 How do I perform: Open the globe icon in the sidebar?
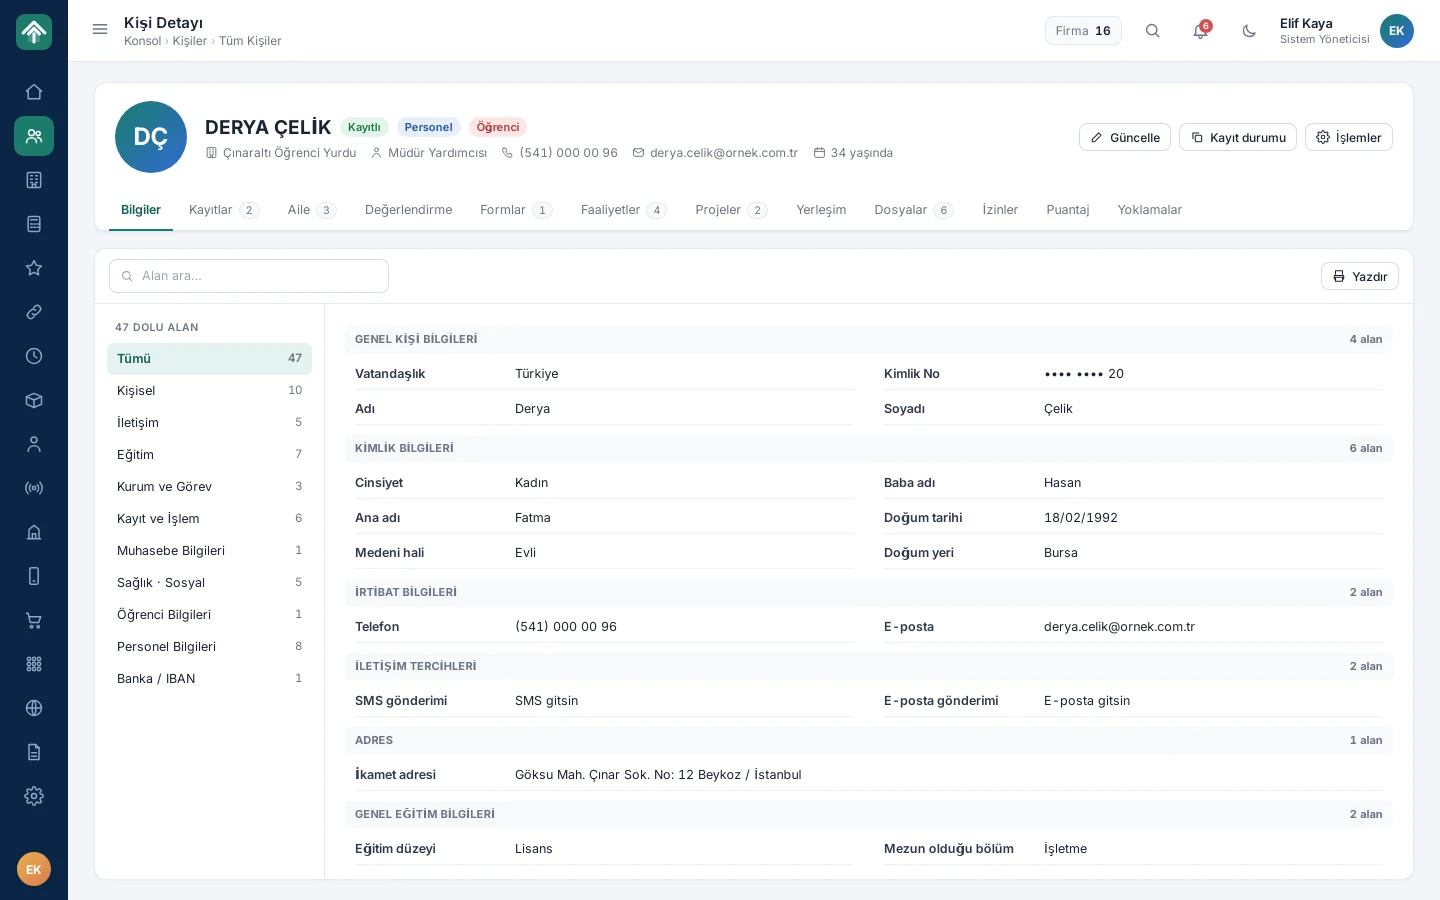coord(34,708)
